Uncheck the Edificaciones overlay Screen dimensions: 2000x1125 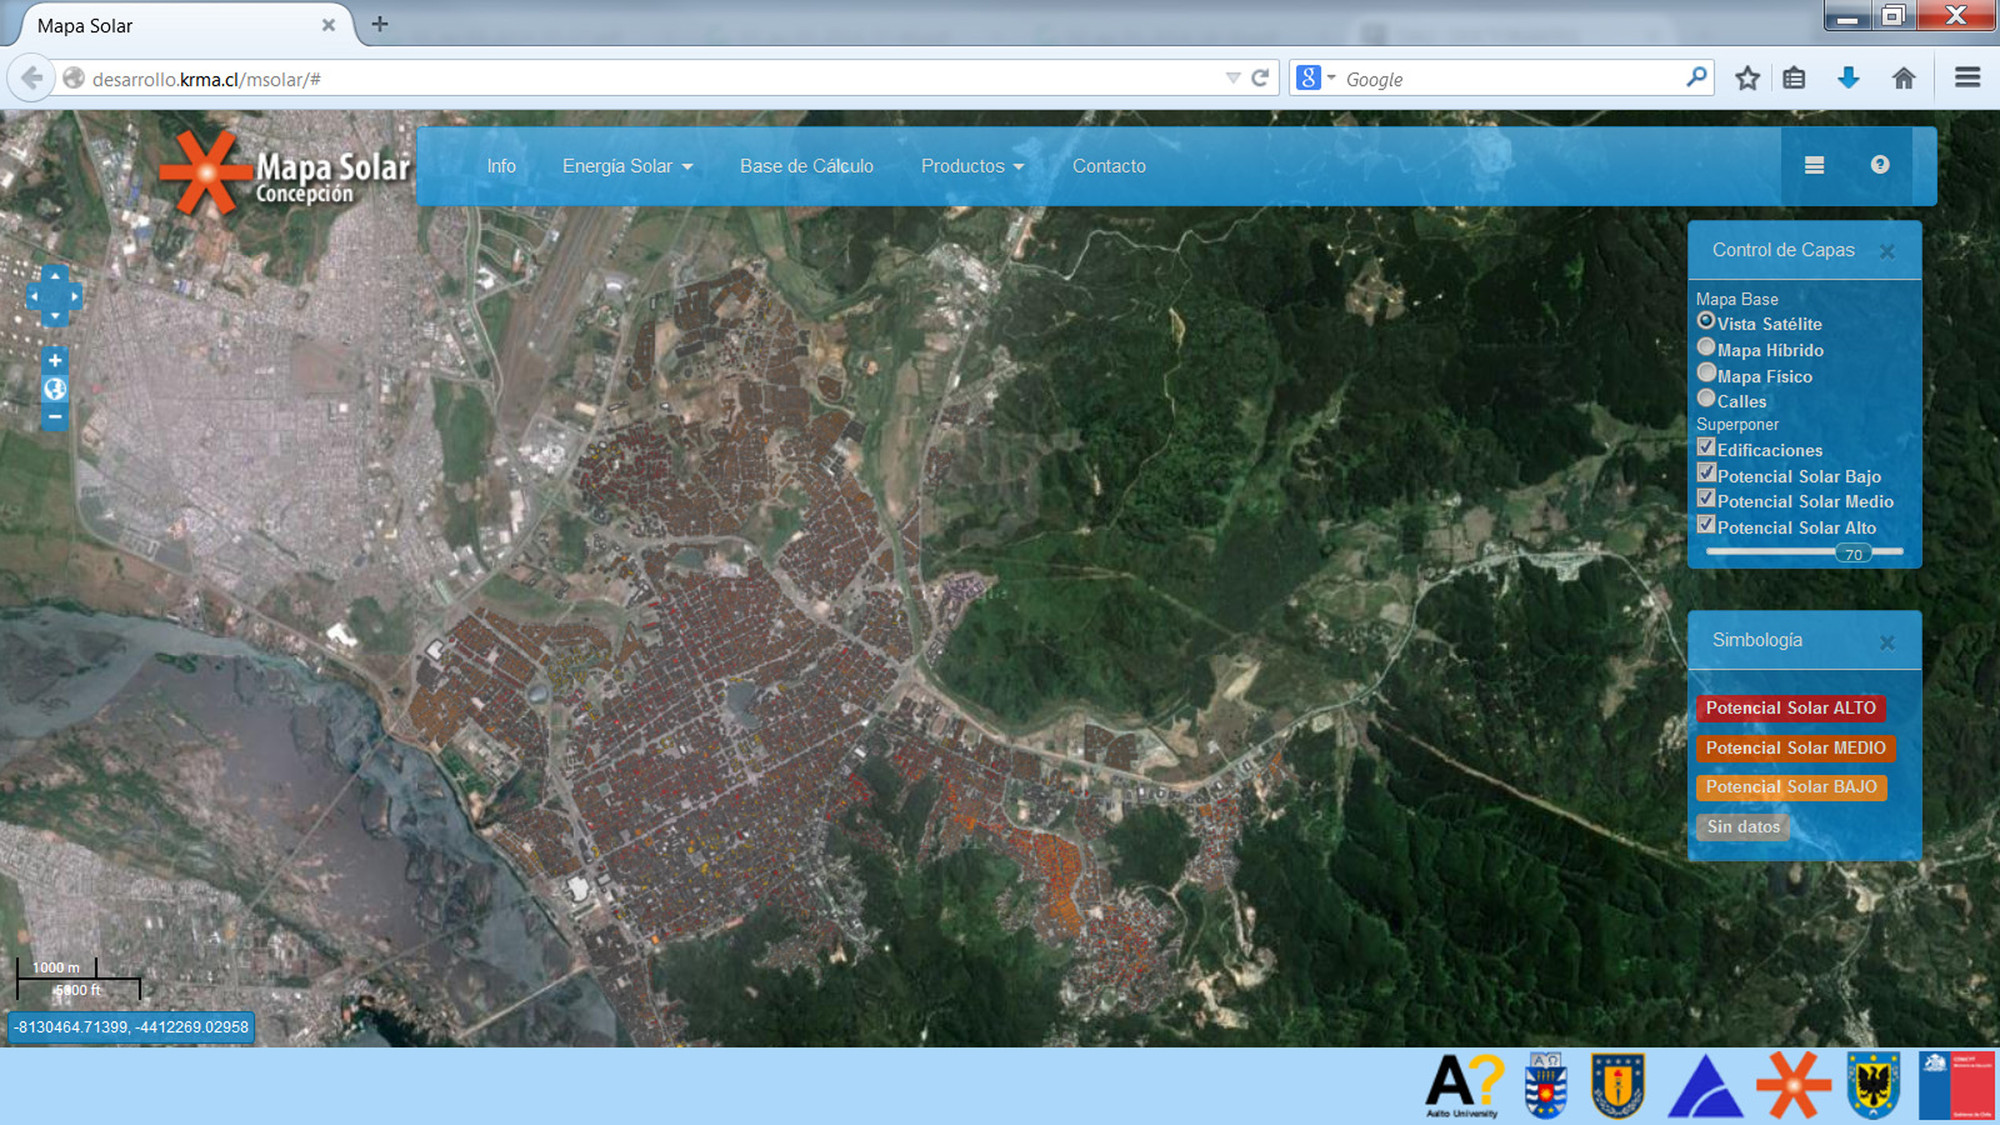(x=1706, y=447)
